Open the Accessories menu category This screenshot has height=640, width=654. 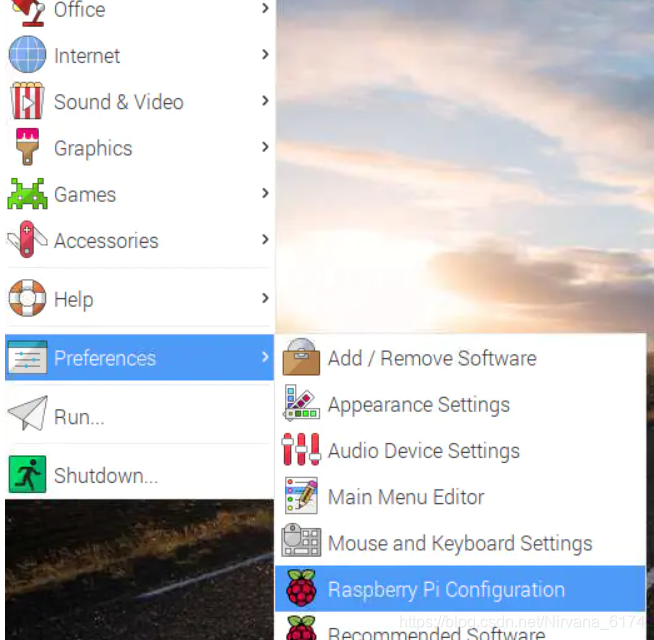pyautogui.click(x=139, y=240)
